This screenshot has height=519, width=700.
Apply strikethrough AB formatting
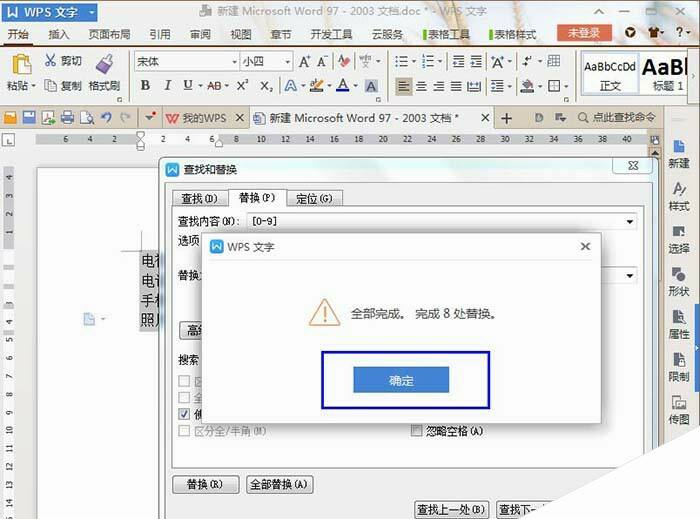tap(214, 86)
